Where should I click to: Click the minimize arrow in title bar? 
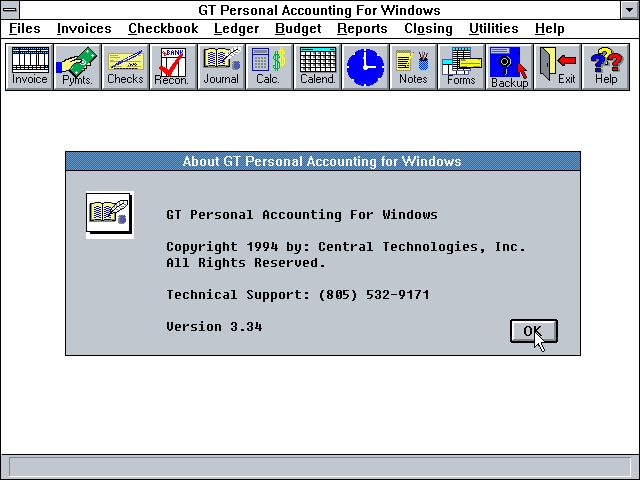(x=630, y=10)
